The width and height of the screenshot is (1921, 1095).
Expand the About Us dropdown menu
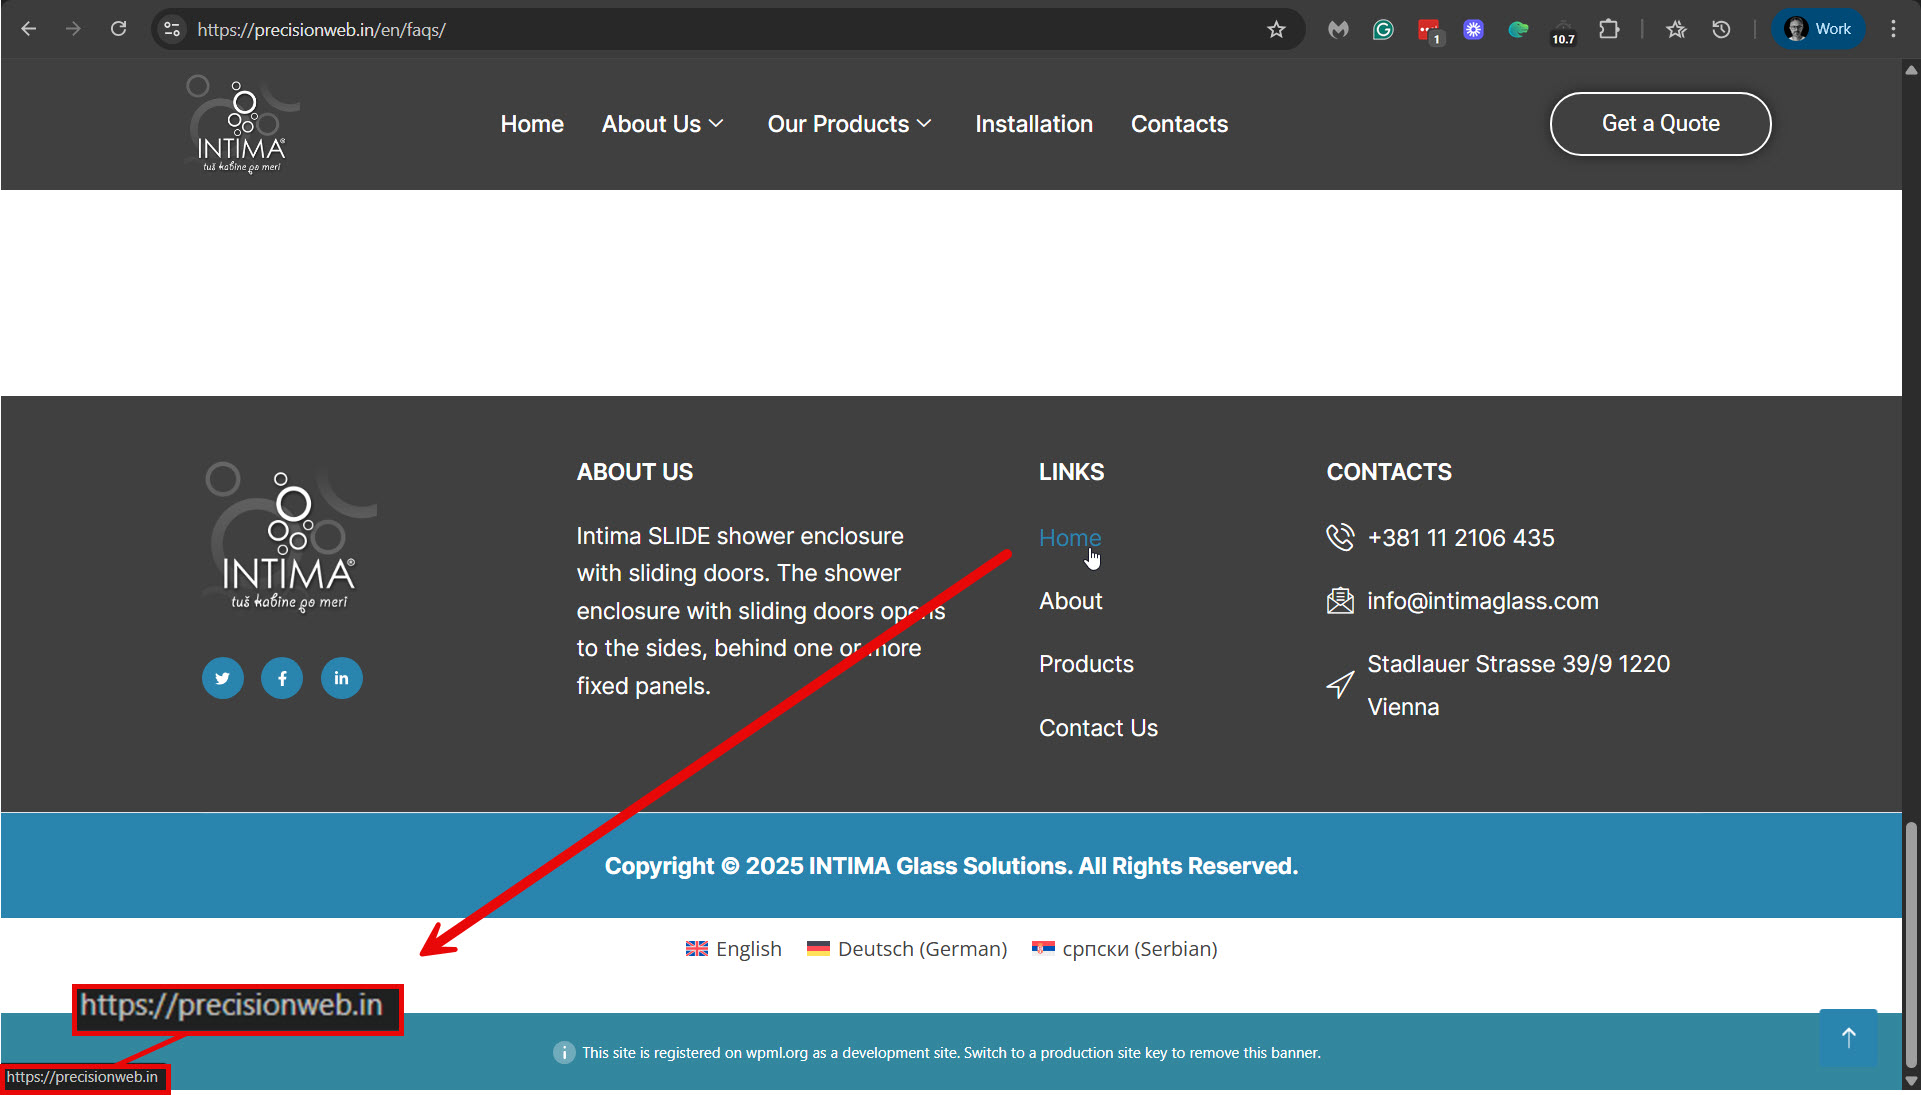(x=662, y=124)
